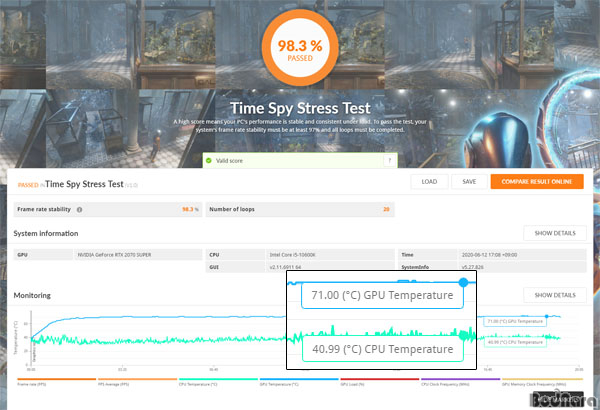Toggle GPU Memory Clock Frequency series in legend

click(x=542, y=382)
